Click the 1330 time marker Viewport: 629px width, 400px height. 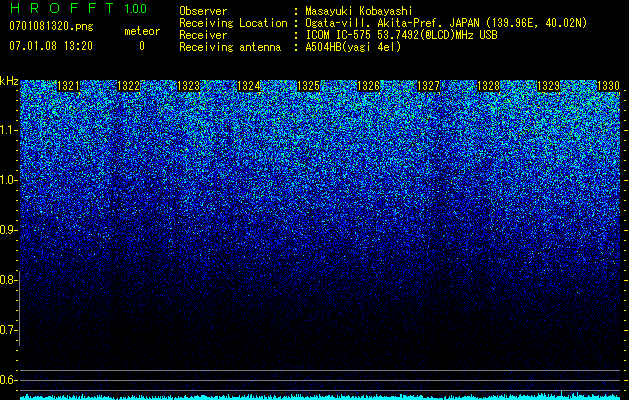coord(609,86)
